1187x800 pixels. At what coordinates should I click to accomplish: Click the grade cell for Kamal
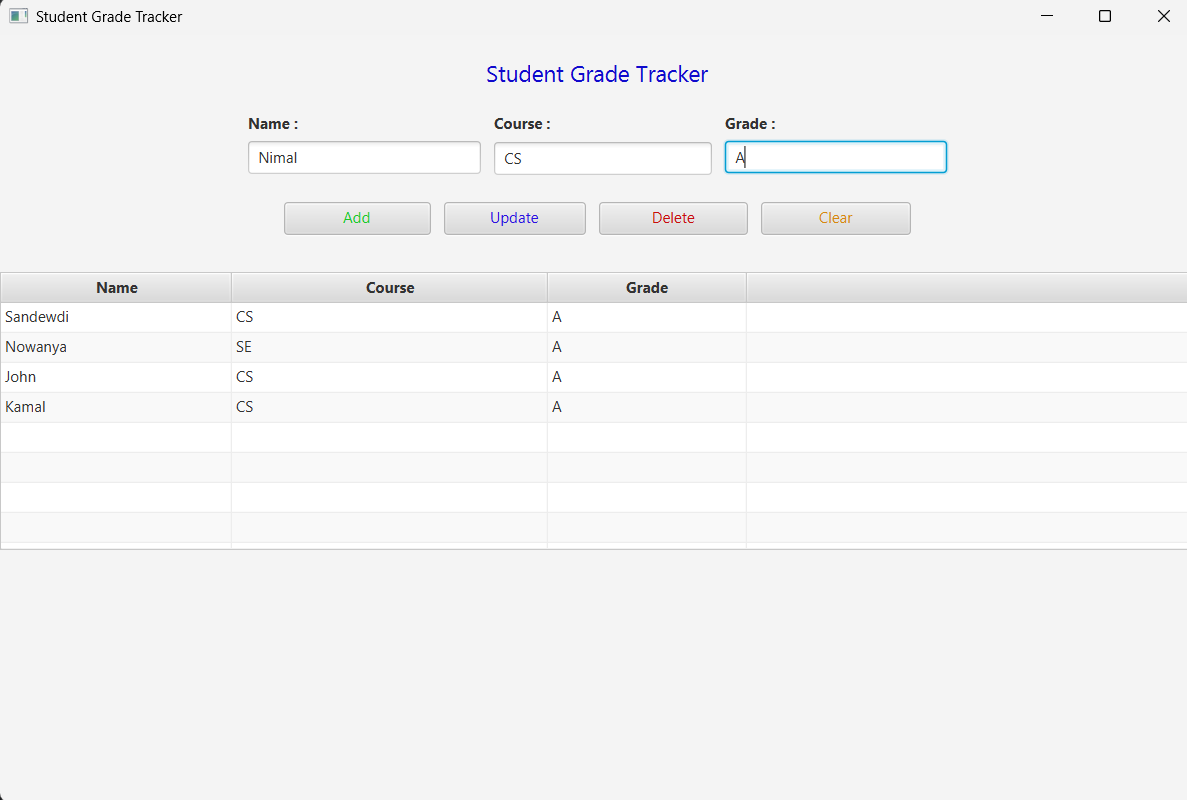point(646,407)
